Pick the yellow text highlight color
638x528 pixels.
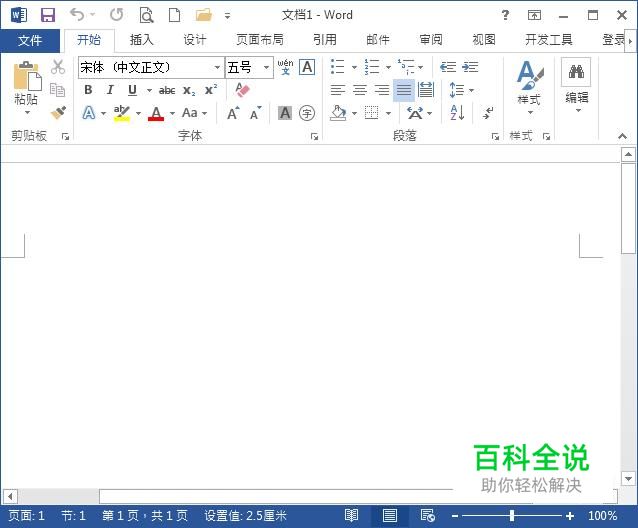click(122, 113)
